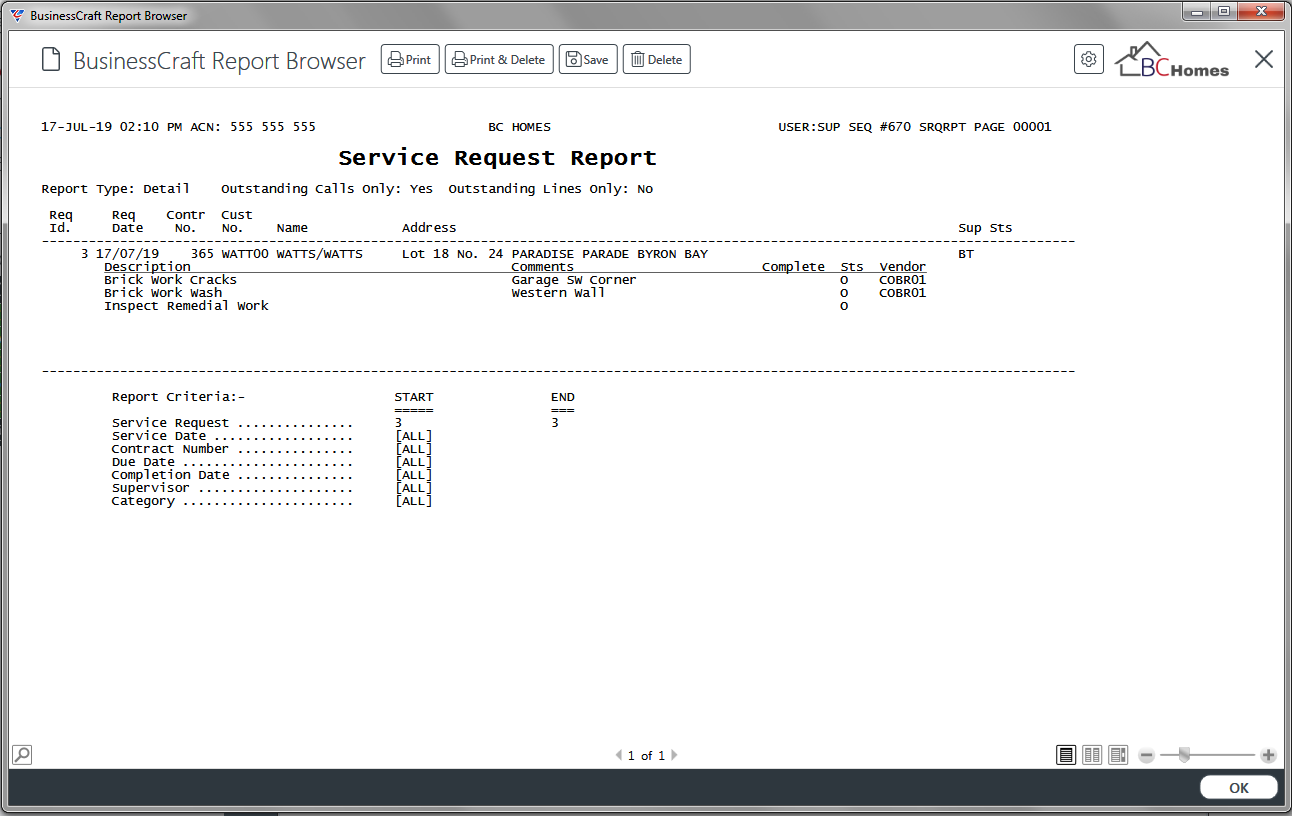
Task: Delete the report with the Delete button
Action: pos(657,60)
